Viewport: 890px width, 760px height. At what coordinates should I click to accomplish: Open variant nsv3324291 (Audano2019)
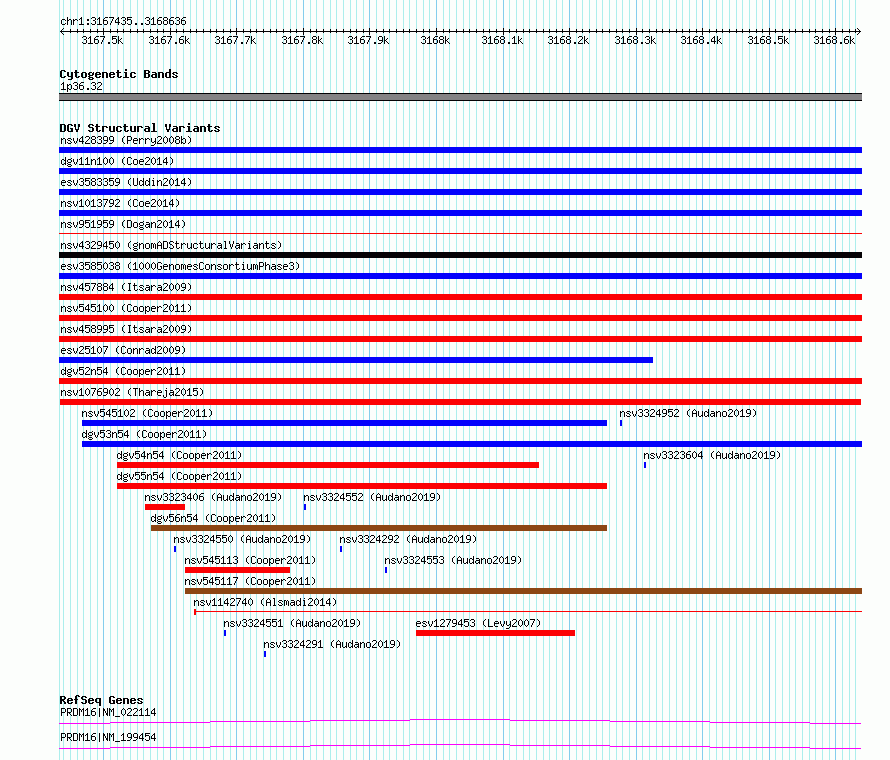[x=332, y=644]
